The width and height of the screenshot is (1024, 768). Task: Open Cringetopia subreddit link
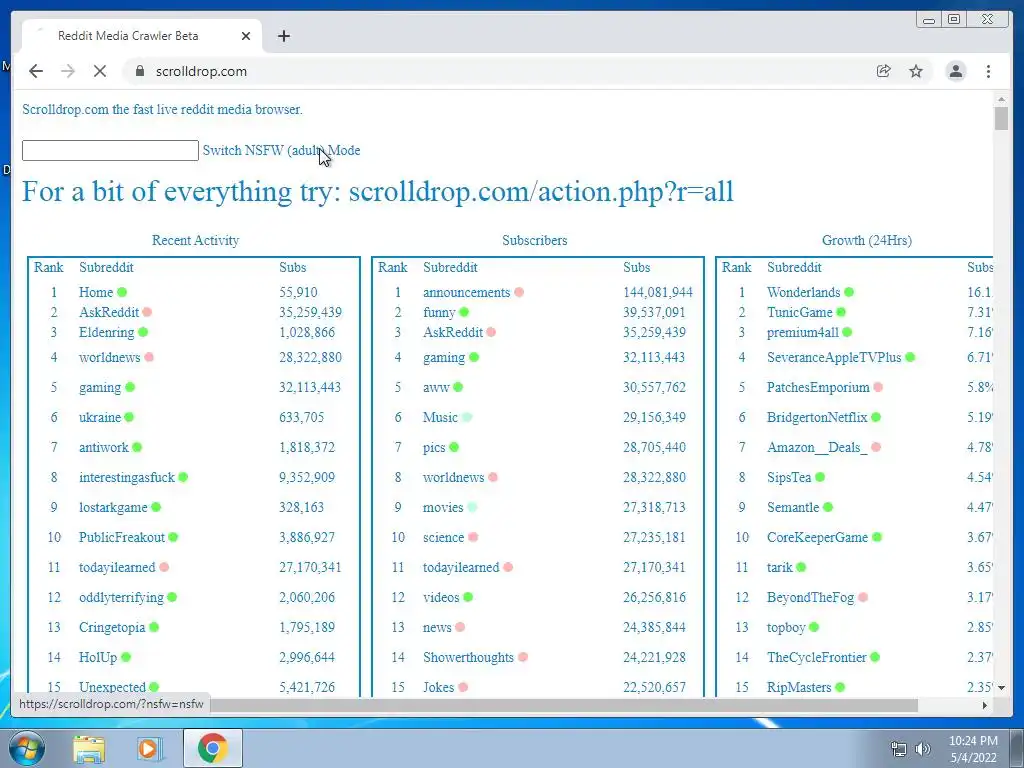tap(112, 627)
